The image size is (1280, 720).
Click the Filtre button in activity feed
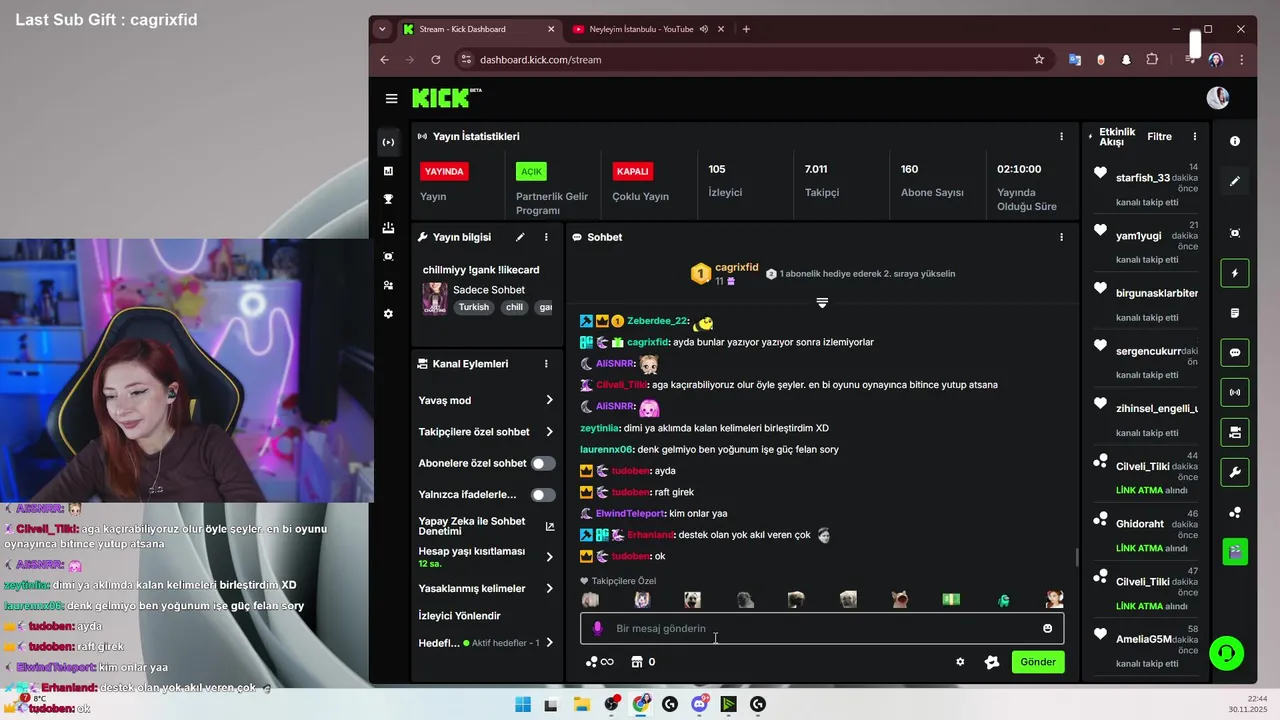pyautogui.click(x=1159, y=136)
